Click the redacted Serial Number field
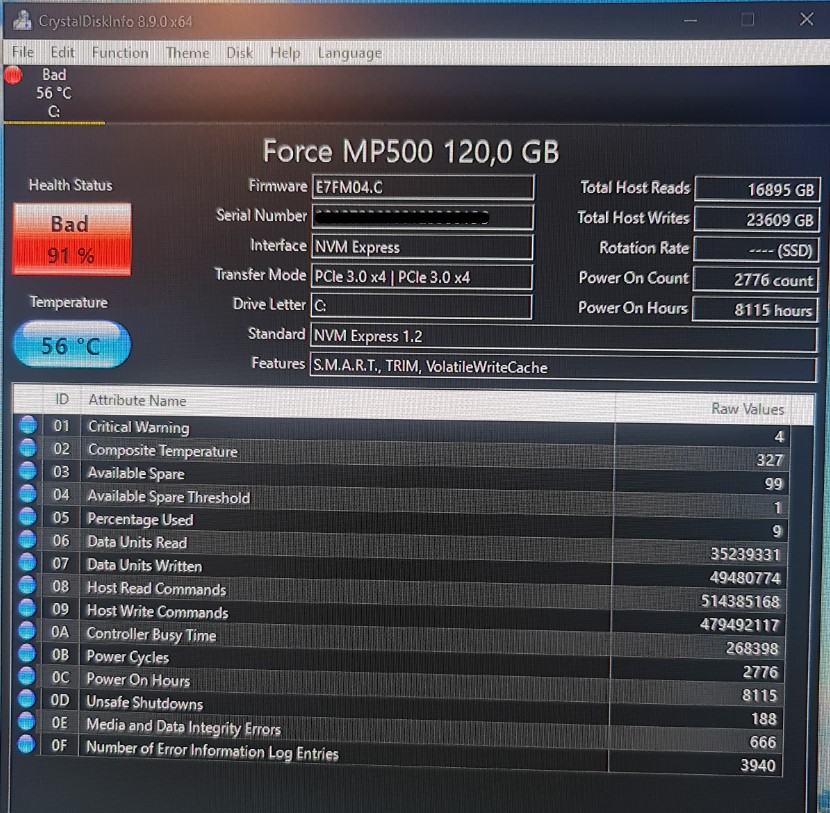 [422, 216]
